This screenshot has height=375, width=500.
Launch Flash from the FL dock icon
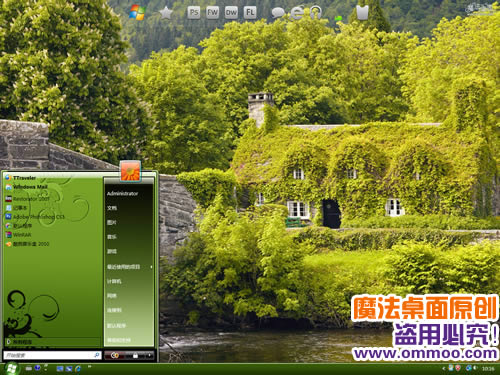250,13
